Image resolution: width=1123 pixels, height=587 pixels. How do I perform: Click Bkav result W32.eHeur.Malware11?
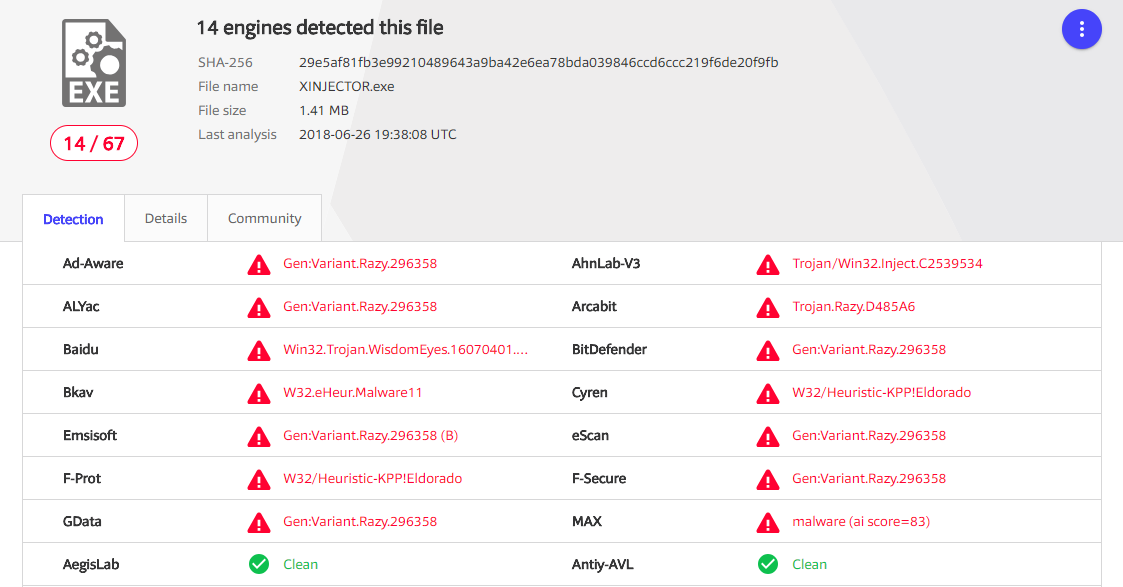click(352, 392)
